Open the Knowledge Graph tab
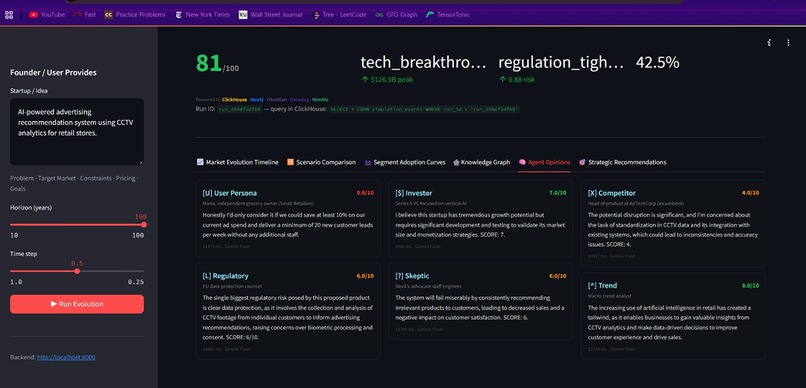Screen dimensions: 806x388 (x=481, y=162)
